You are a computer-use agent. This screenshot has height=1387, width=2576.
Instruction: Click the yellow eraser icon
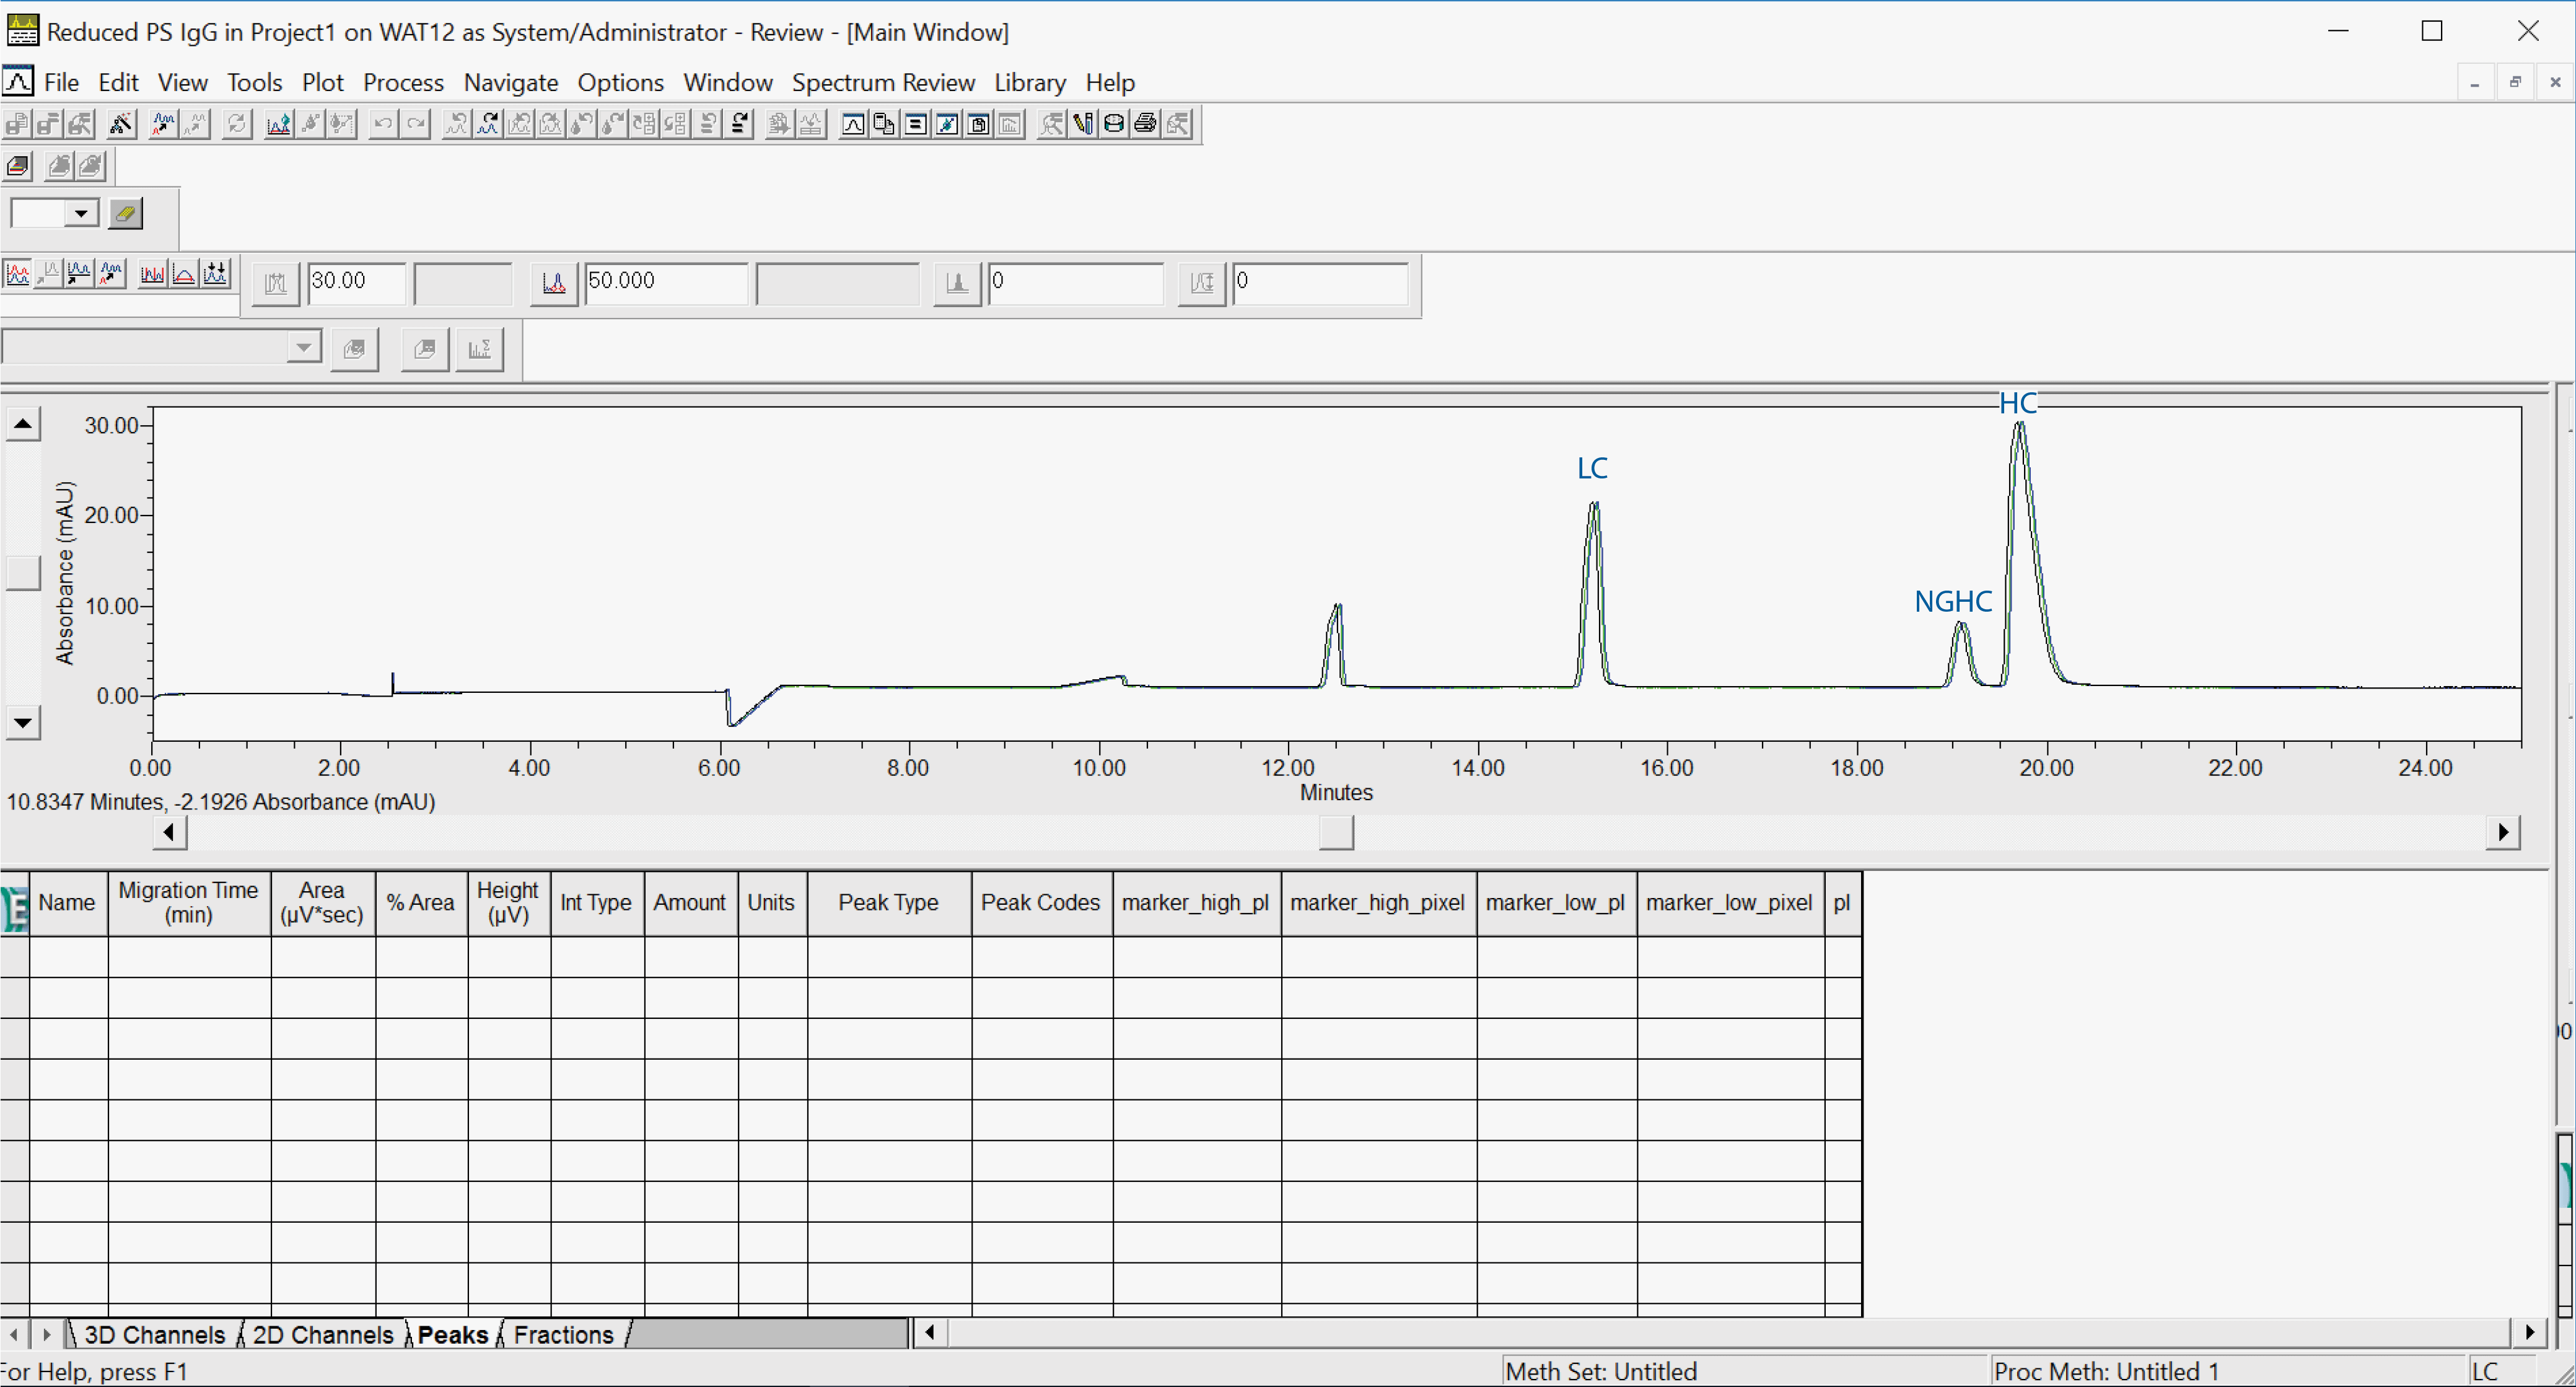125,213
